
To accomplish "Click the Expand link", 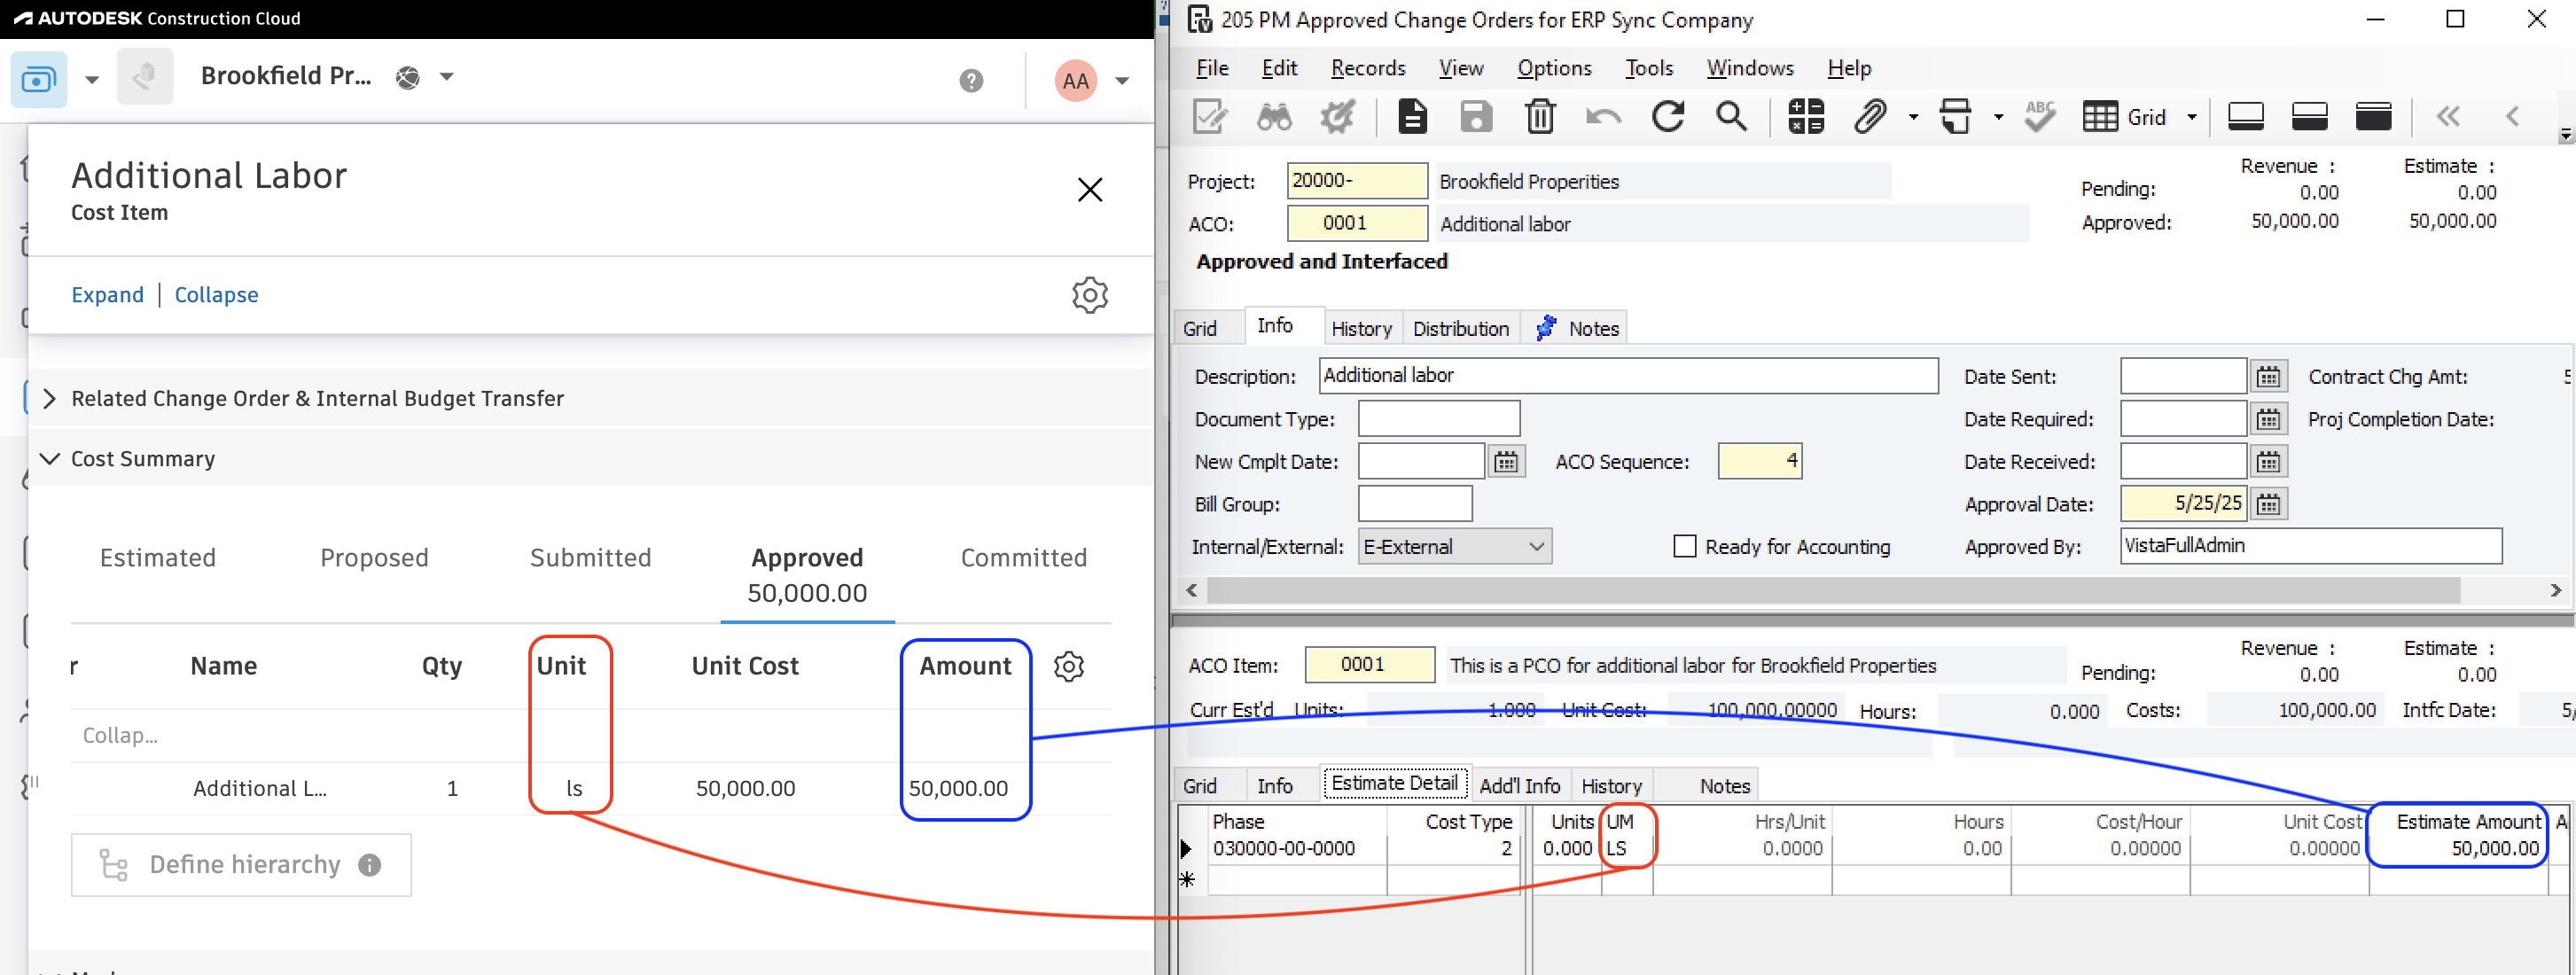I will 108,295.
